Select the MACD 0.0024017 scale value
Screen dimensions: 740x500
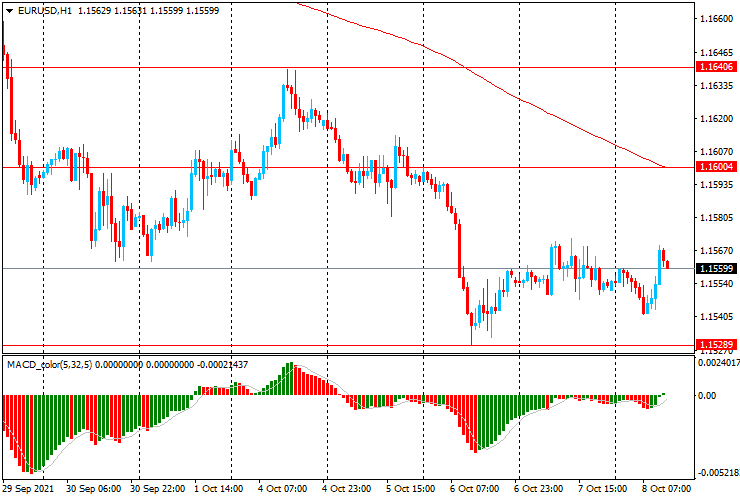tap(718, 363)
